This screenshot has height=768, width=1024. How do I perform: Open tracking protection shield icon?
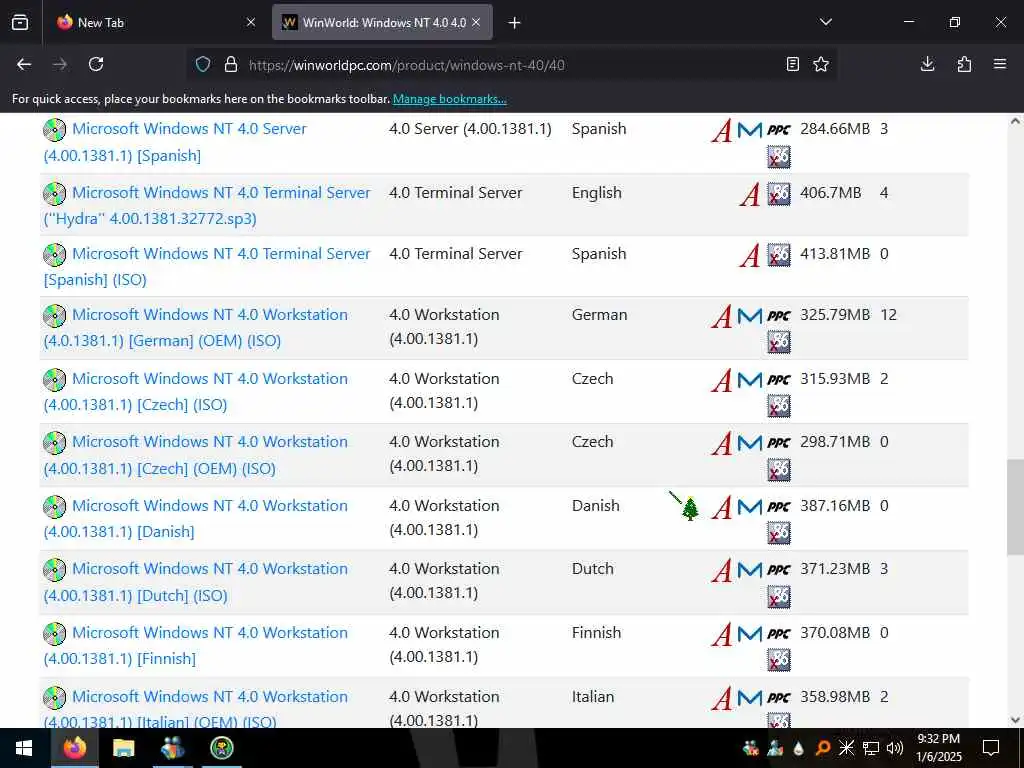coord(203,65)
